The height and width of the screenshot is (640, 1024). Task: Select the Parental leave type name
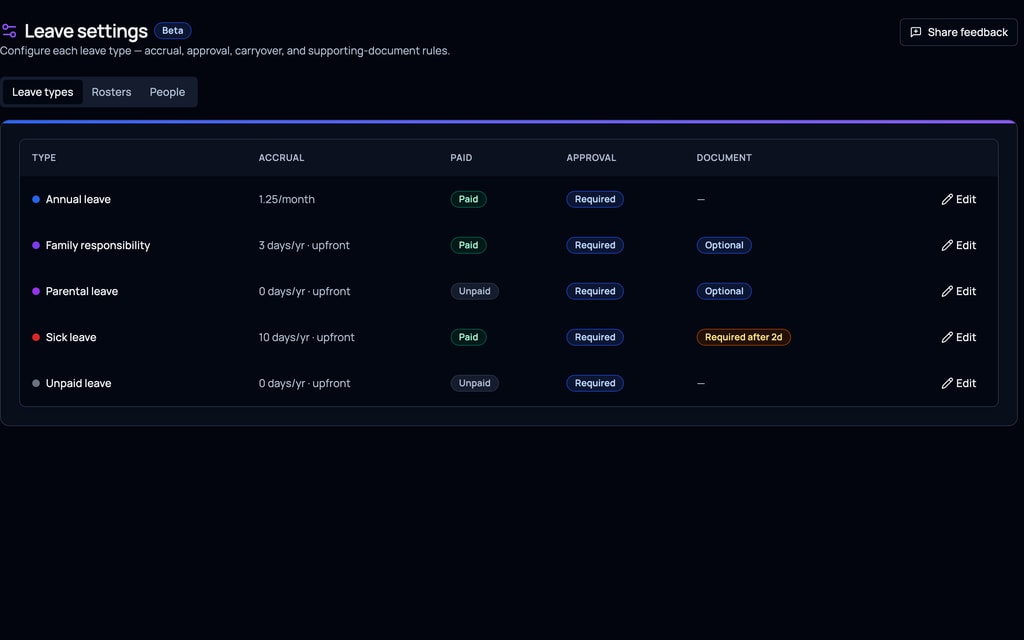click(x=82, y=291)
